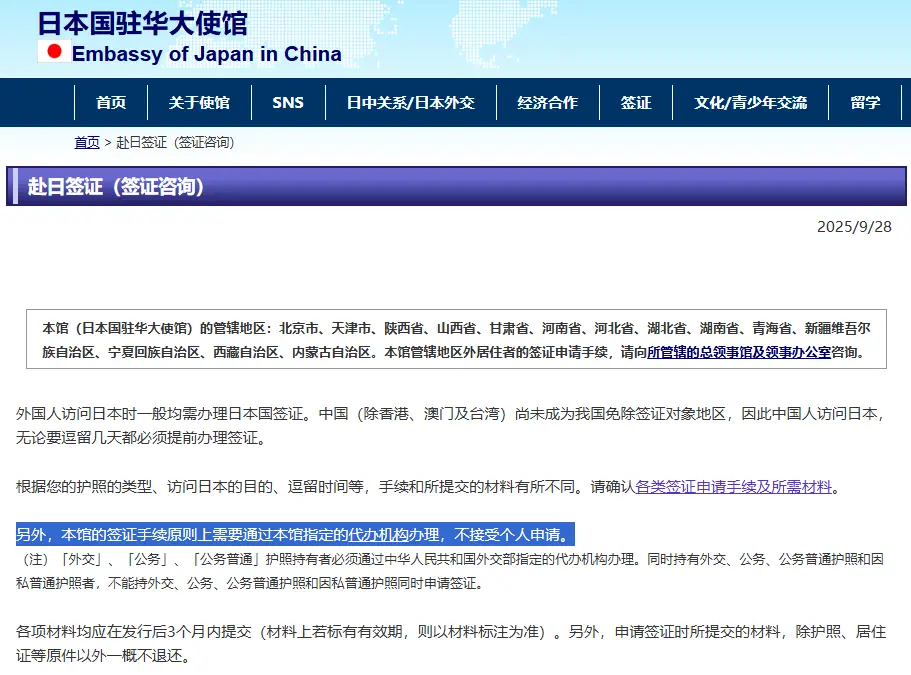
Task: Click the 2025/9/28 date text
Action: pos(854,226)
